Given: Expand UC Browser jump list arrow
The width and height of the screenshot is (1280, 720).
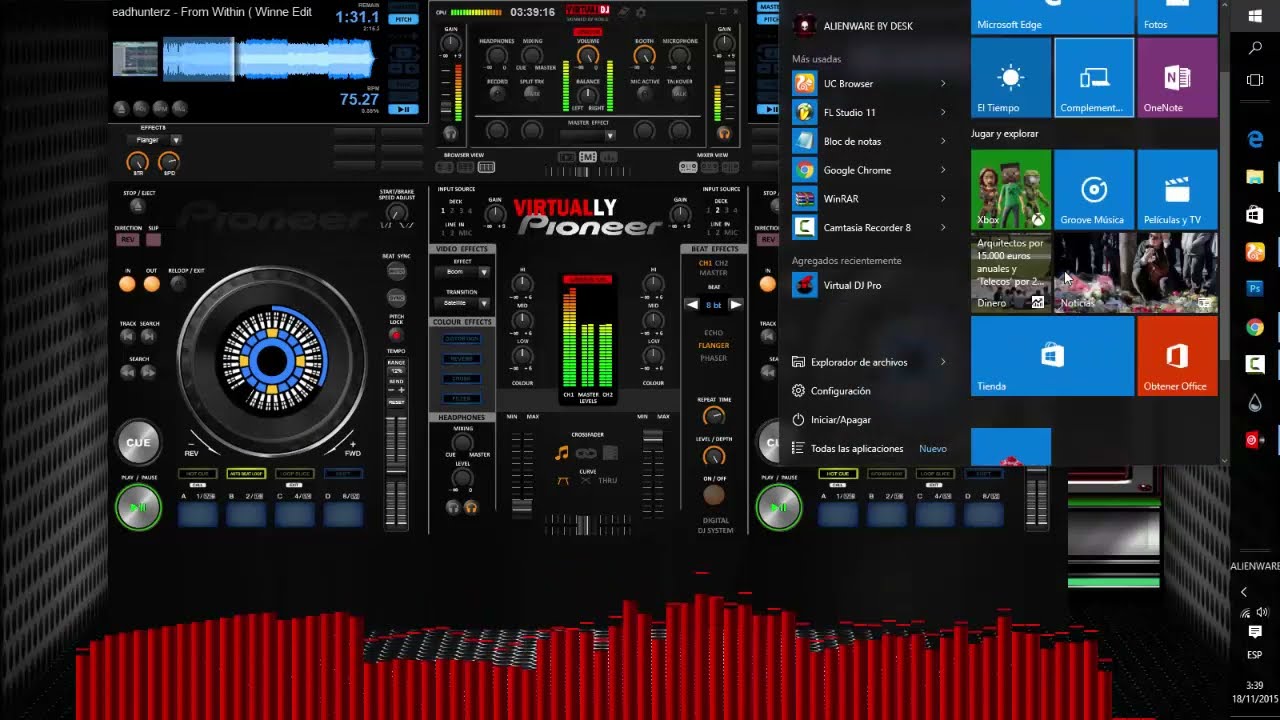Looking at the screenshot, I should 943,83.
